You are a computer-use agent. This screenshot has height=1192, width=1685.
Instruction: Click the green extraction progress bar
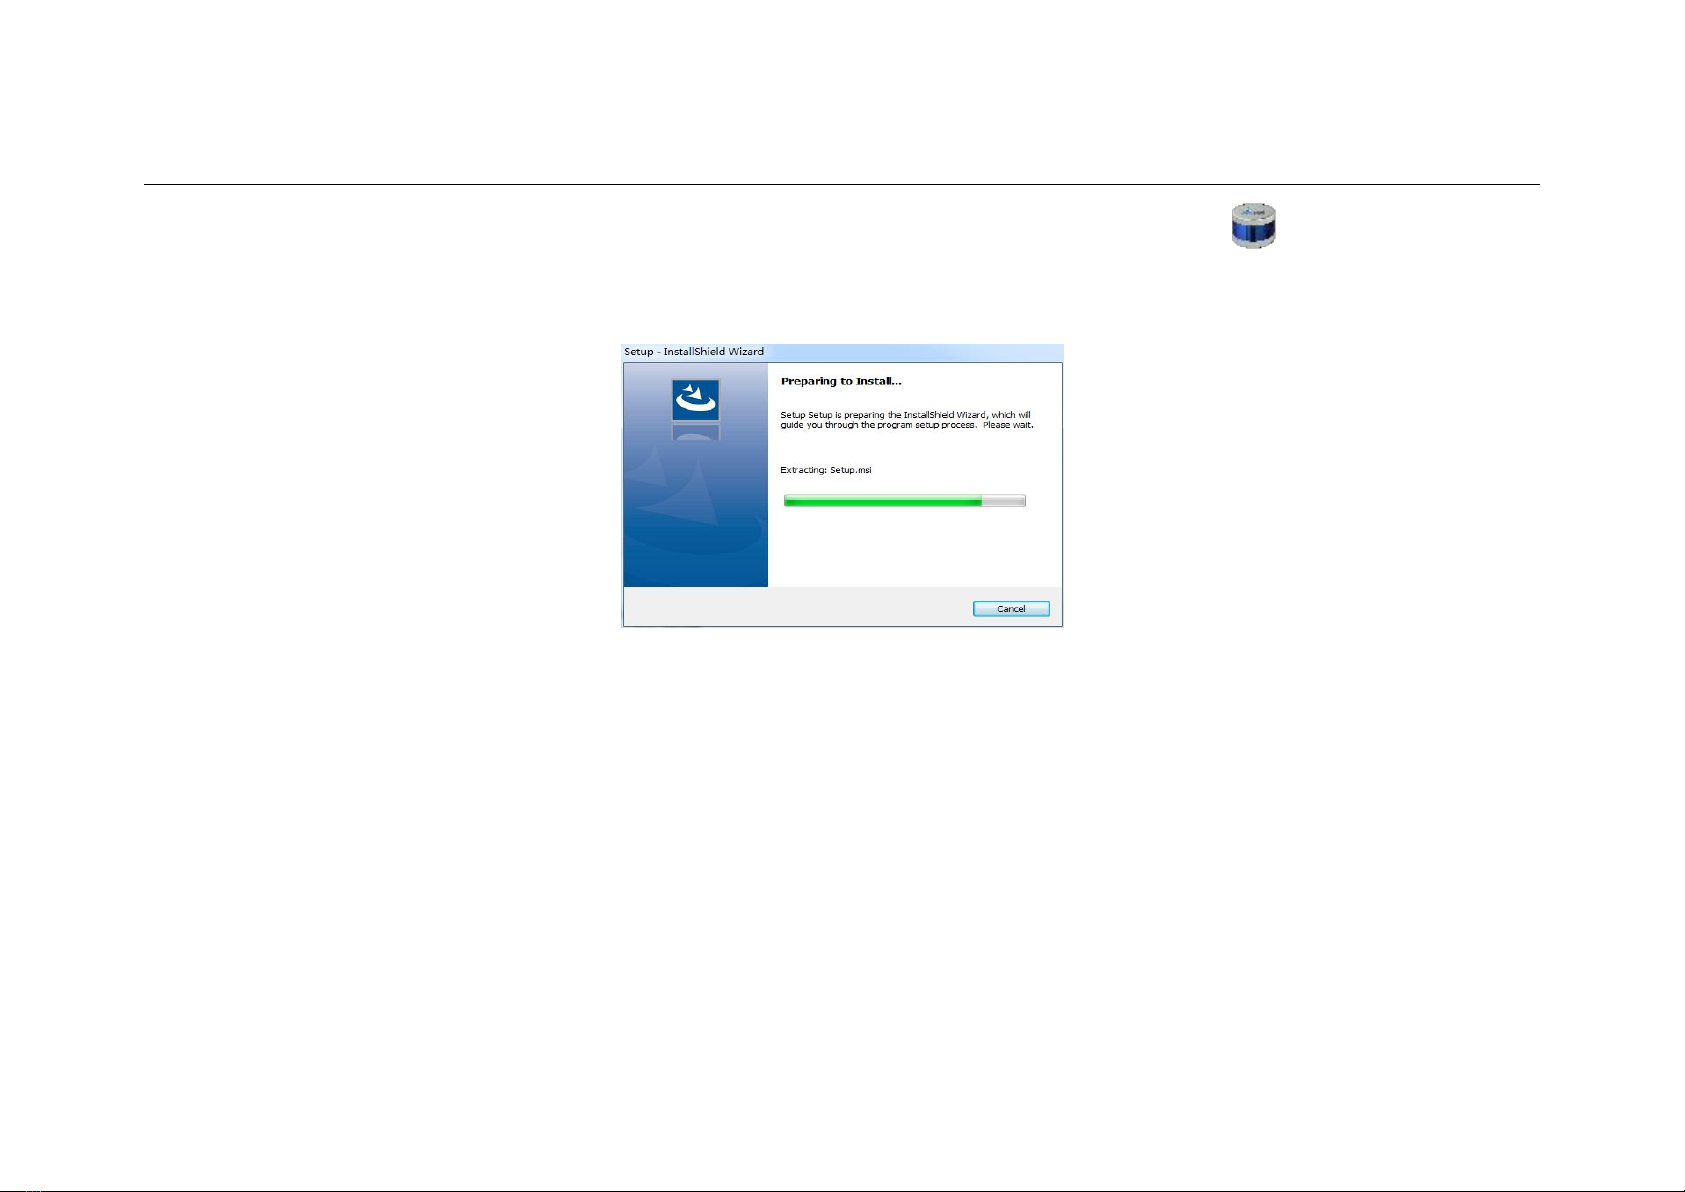coord(905,500)
